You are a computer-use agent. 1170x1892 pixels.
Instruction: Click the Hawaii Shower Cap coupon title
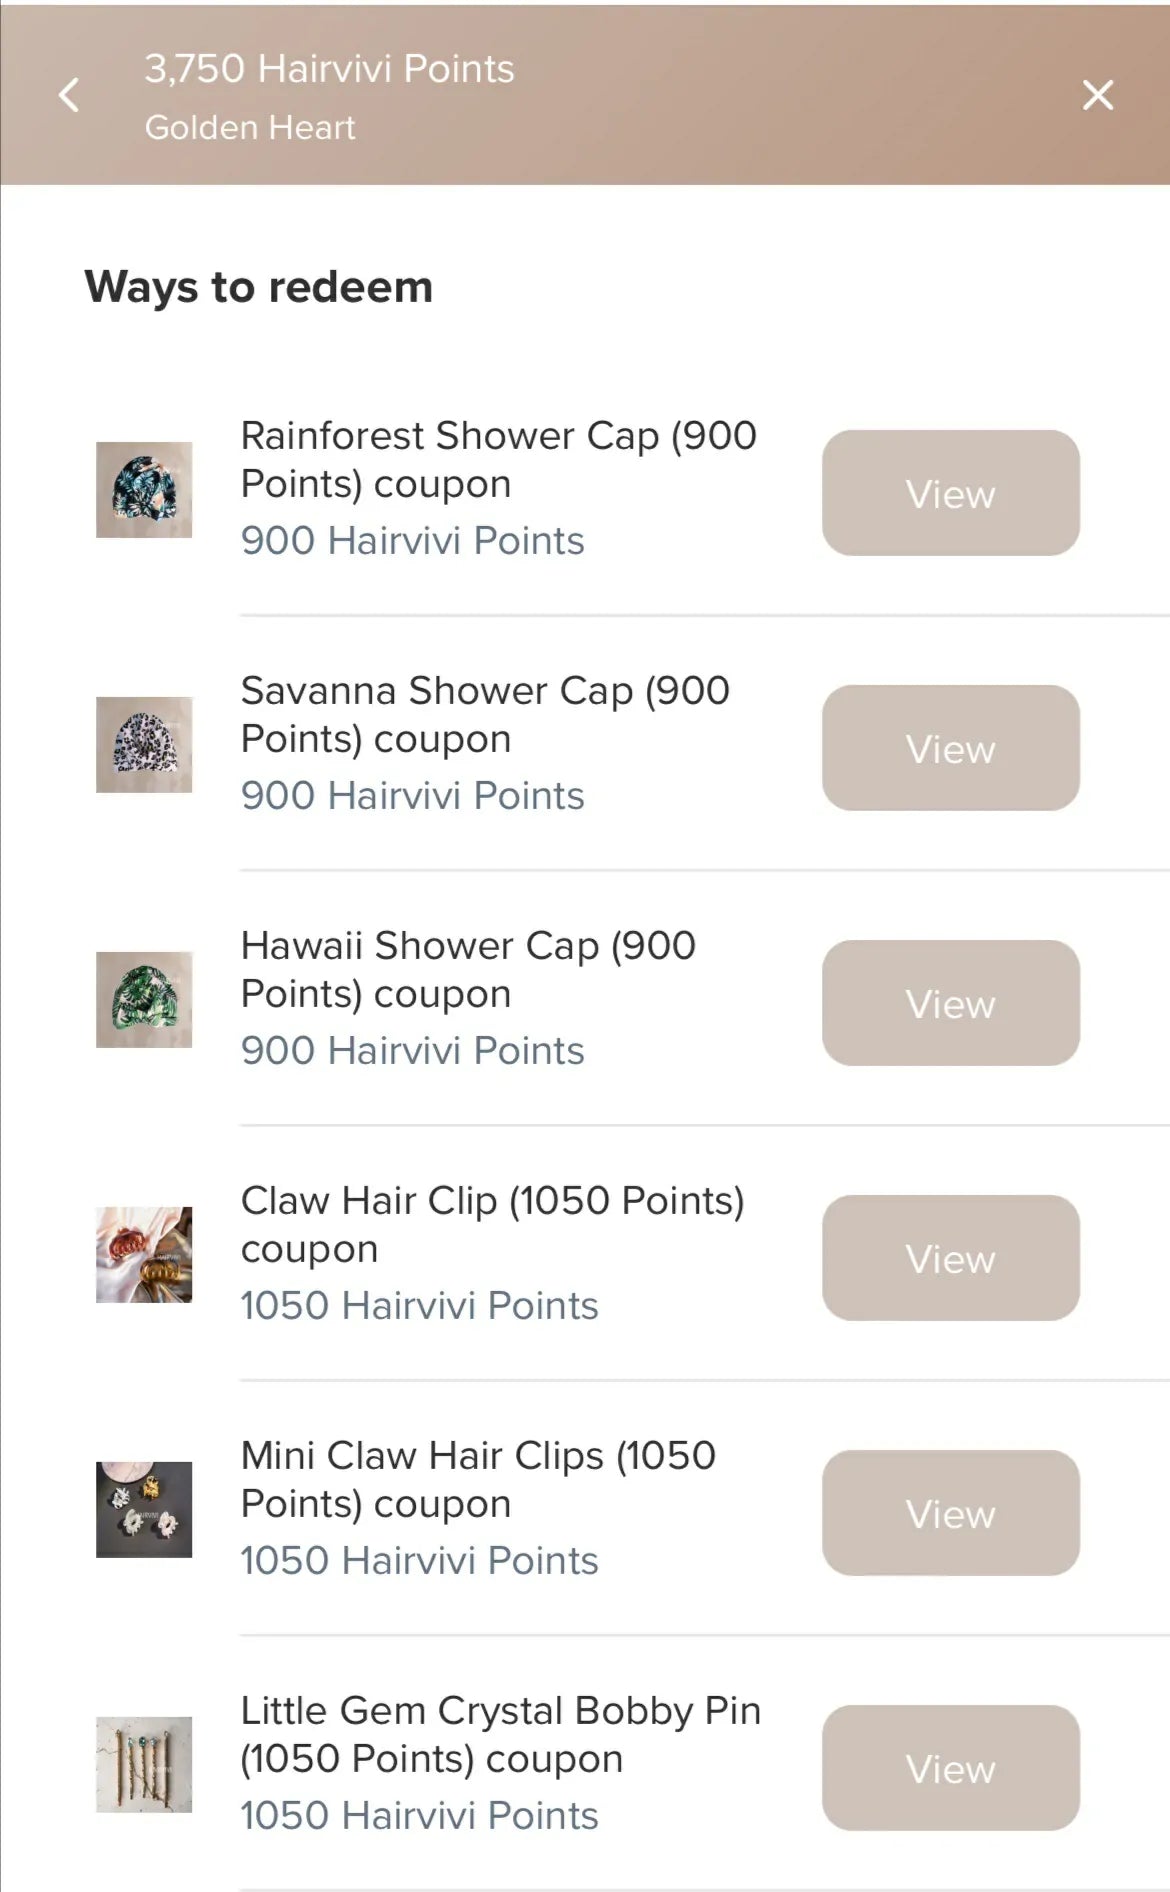click(x=468, y=970)
